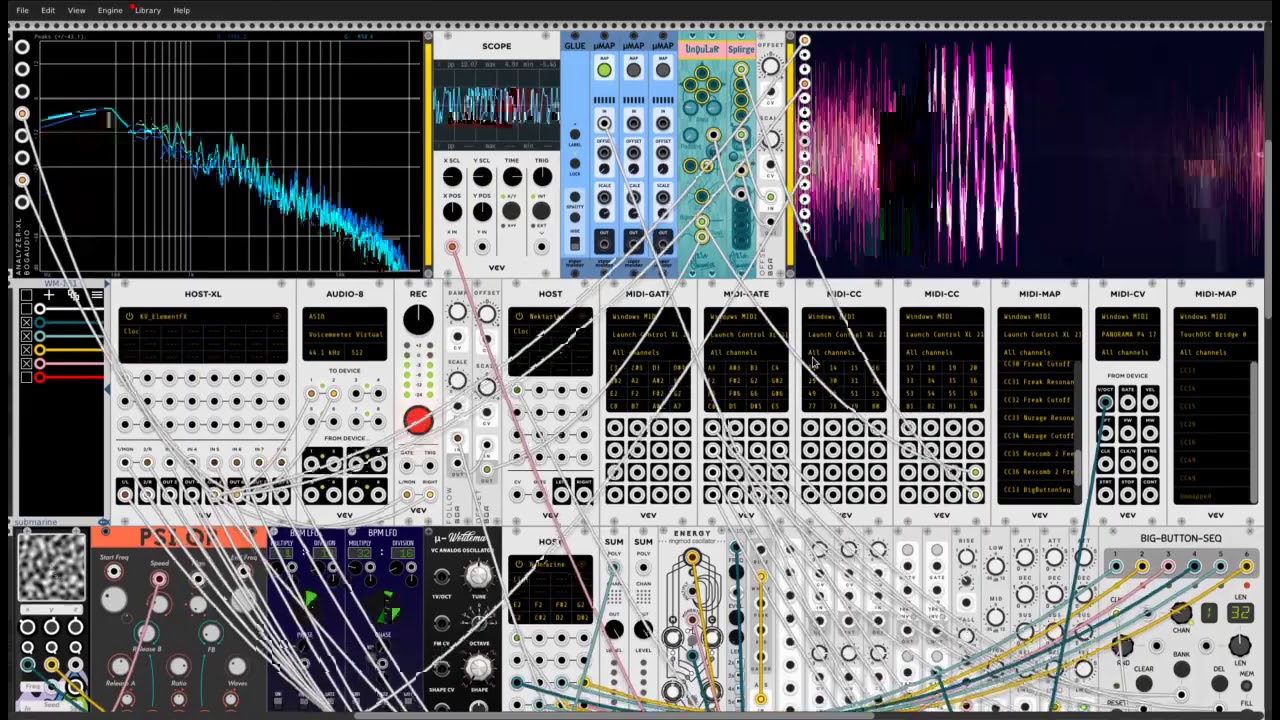1280x720 pixels.
Task: Open the PANORAMA P4 device dropdown in MIDI-CV
Action: [x=1127, y=334]
